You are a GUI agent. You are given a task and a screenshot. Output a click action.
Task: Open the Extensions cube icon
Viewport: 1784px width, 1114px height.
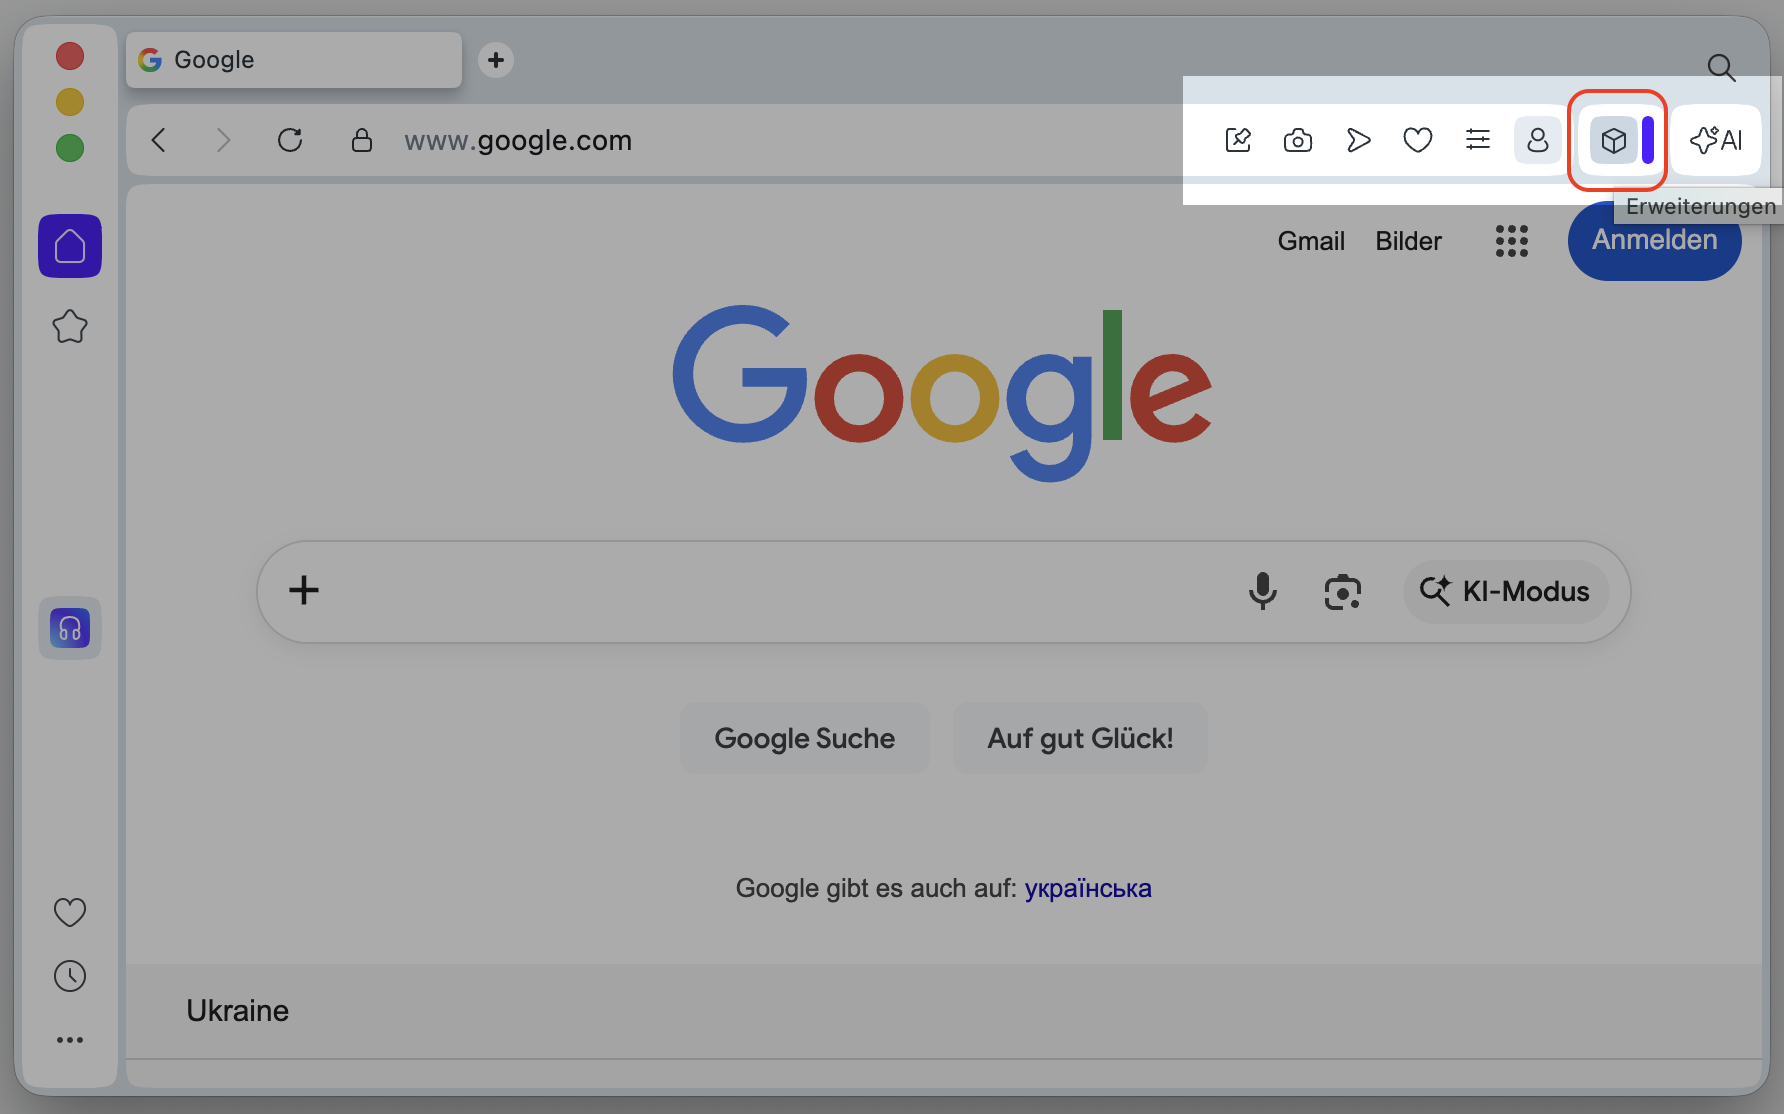(1613, 140)
